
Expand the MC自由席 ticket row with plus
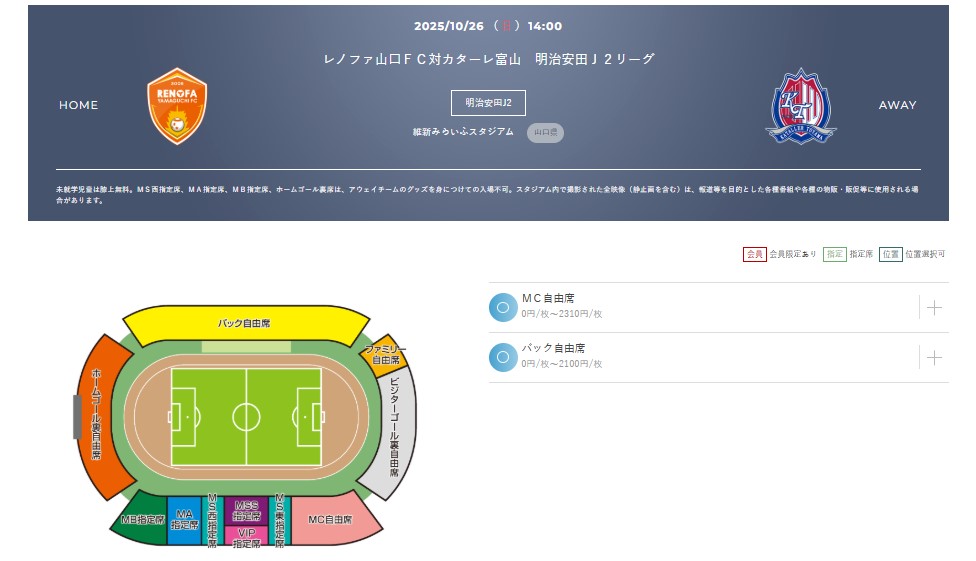tap(934, 307)
